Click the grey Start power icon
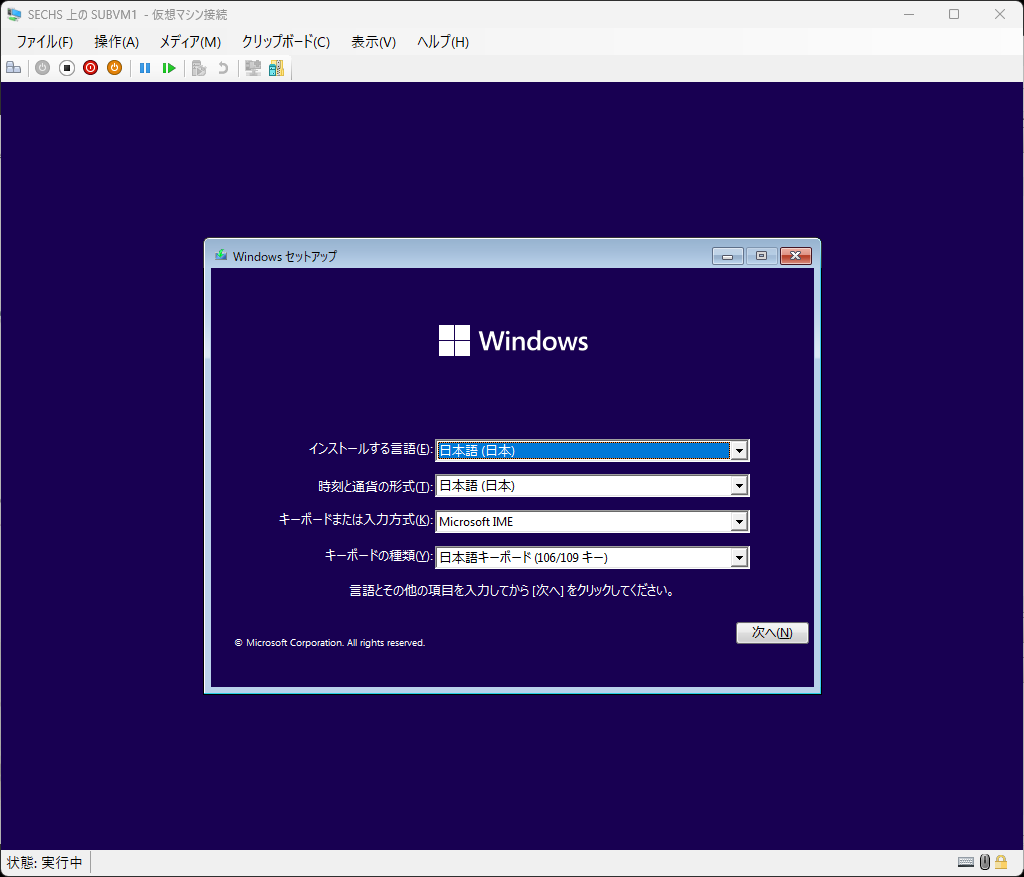1024x877 pixels. (42, 68)
